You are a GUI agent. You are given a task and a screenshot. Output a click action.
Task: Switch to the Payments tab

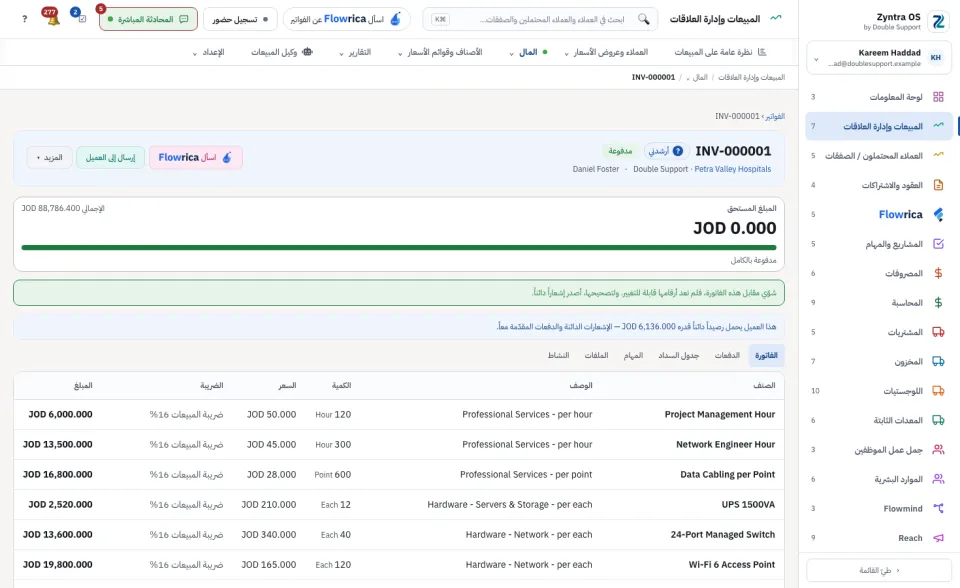(x=727, y=355)
